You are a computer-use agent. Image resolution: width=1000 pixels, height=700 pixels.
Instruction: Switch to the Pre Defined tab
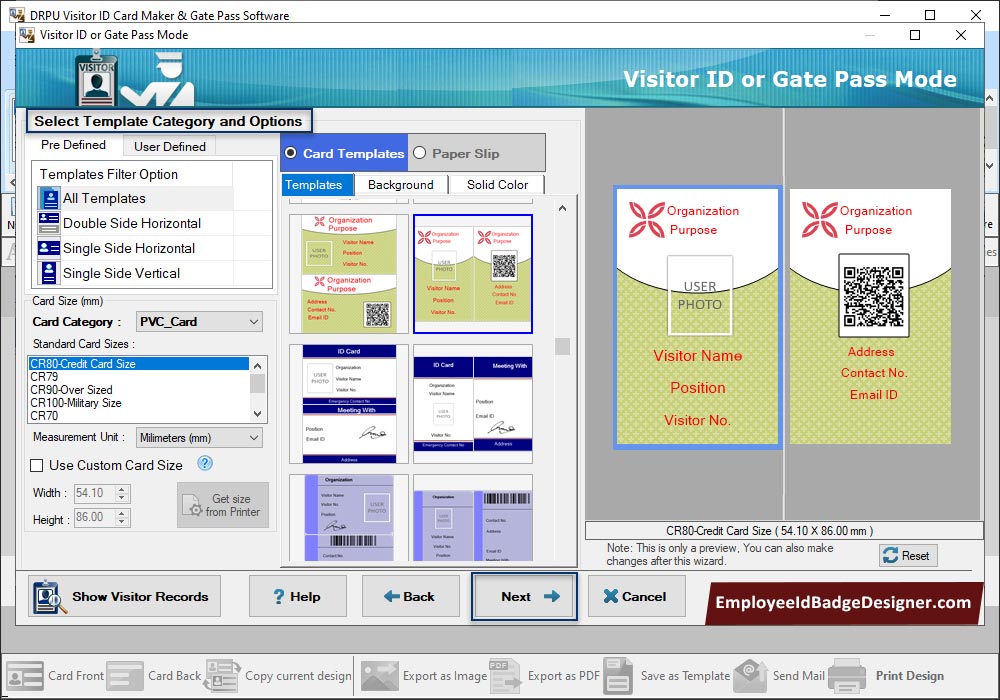[73, 145]
